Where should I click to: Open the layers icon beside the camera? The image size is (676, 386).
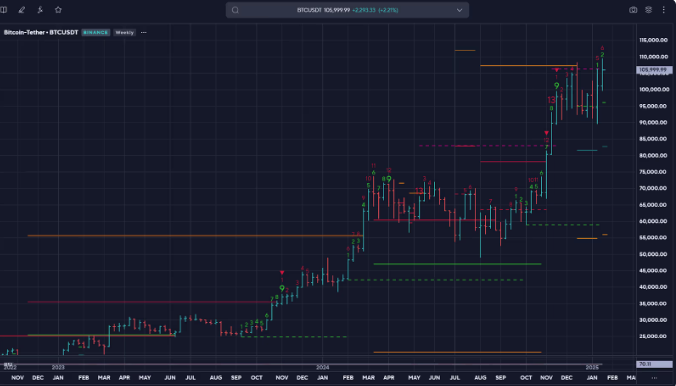coord(648,10)
